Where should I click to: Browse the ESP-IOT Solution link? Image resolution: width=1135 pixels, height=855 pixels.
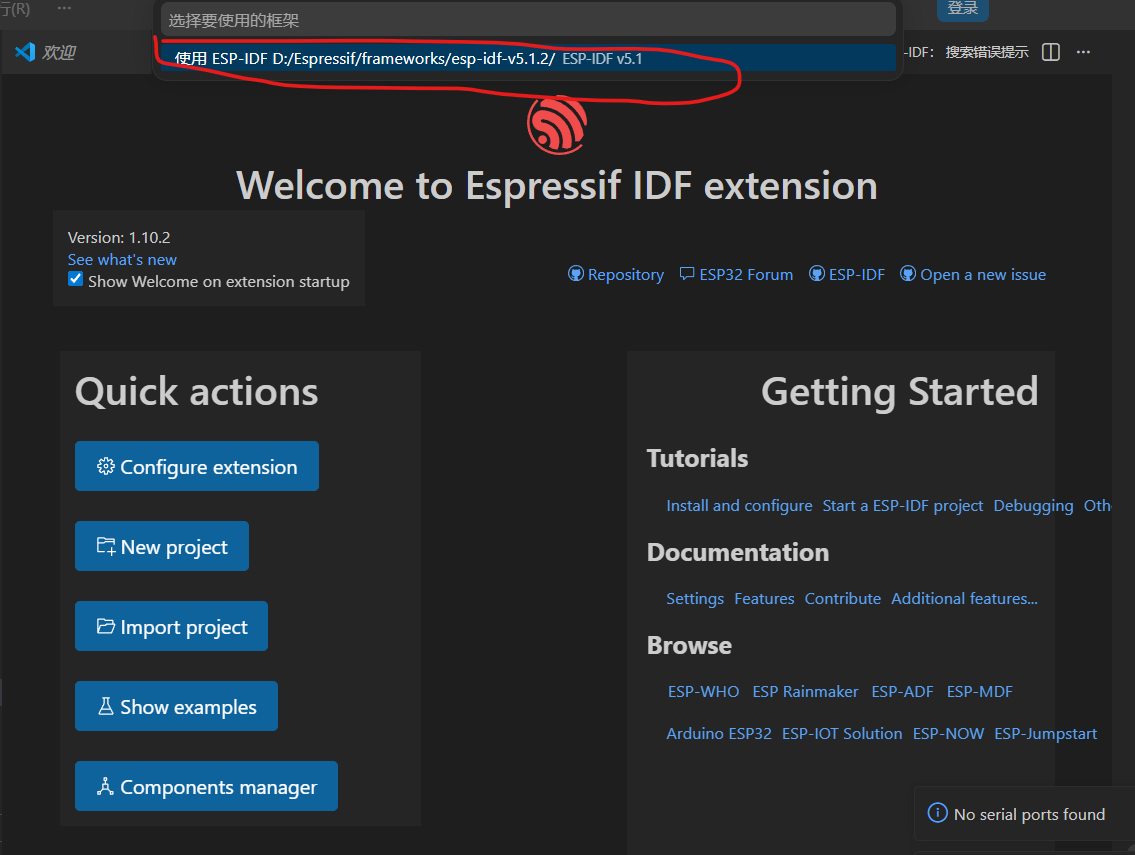point(842,733)
